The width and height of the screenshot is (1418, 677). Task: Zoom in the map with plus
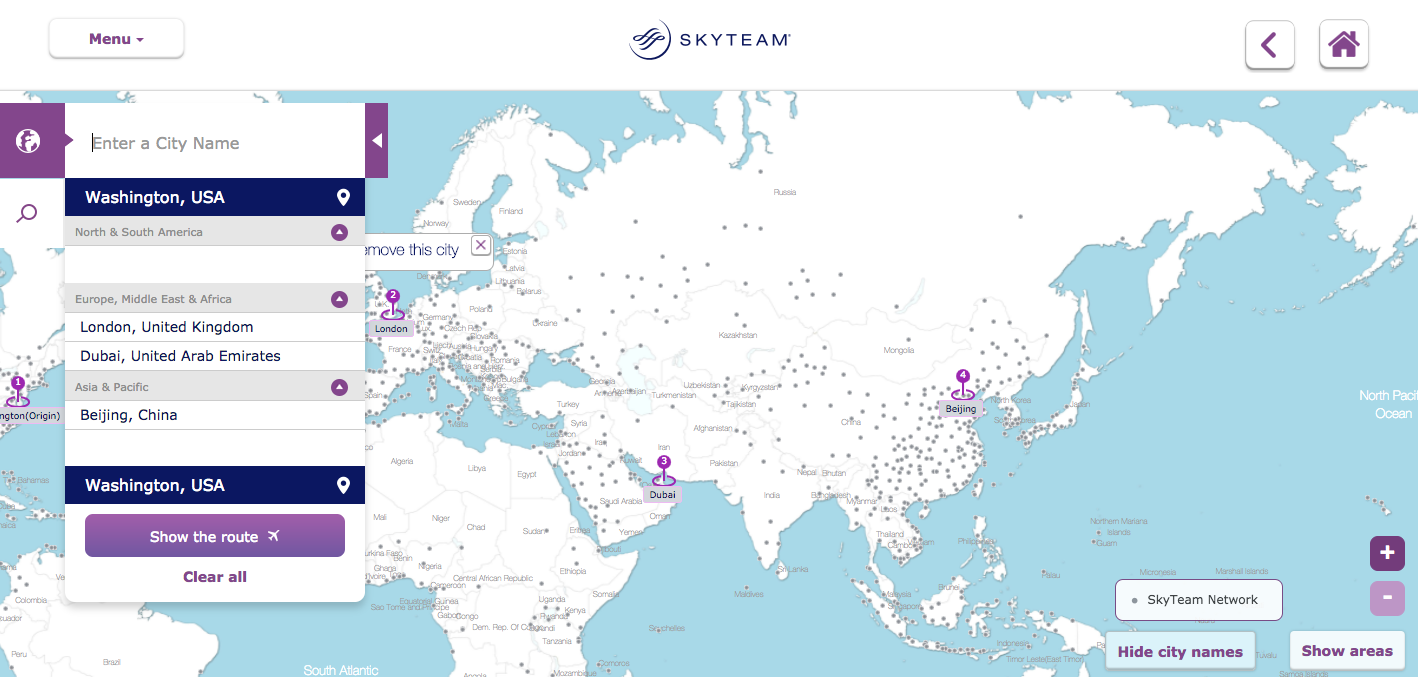click(x=1387, y=553)
